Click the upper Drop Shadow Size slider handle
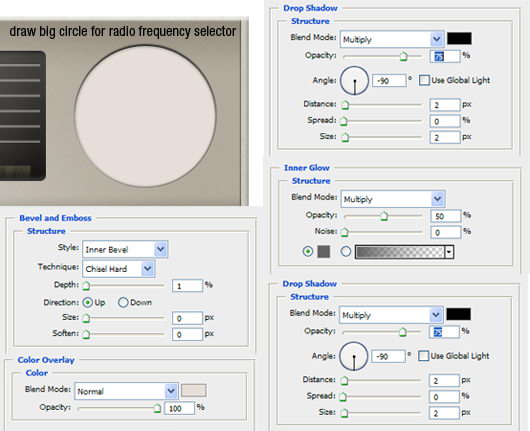The height and width of the screenshot is (431, 530). (x=345, y=138)
